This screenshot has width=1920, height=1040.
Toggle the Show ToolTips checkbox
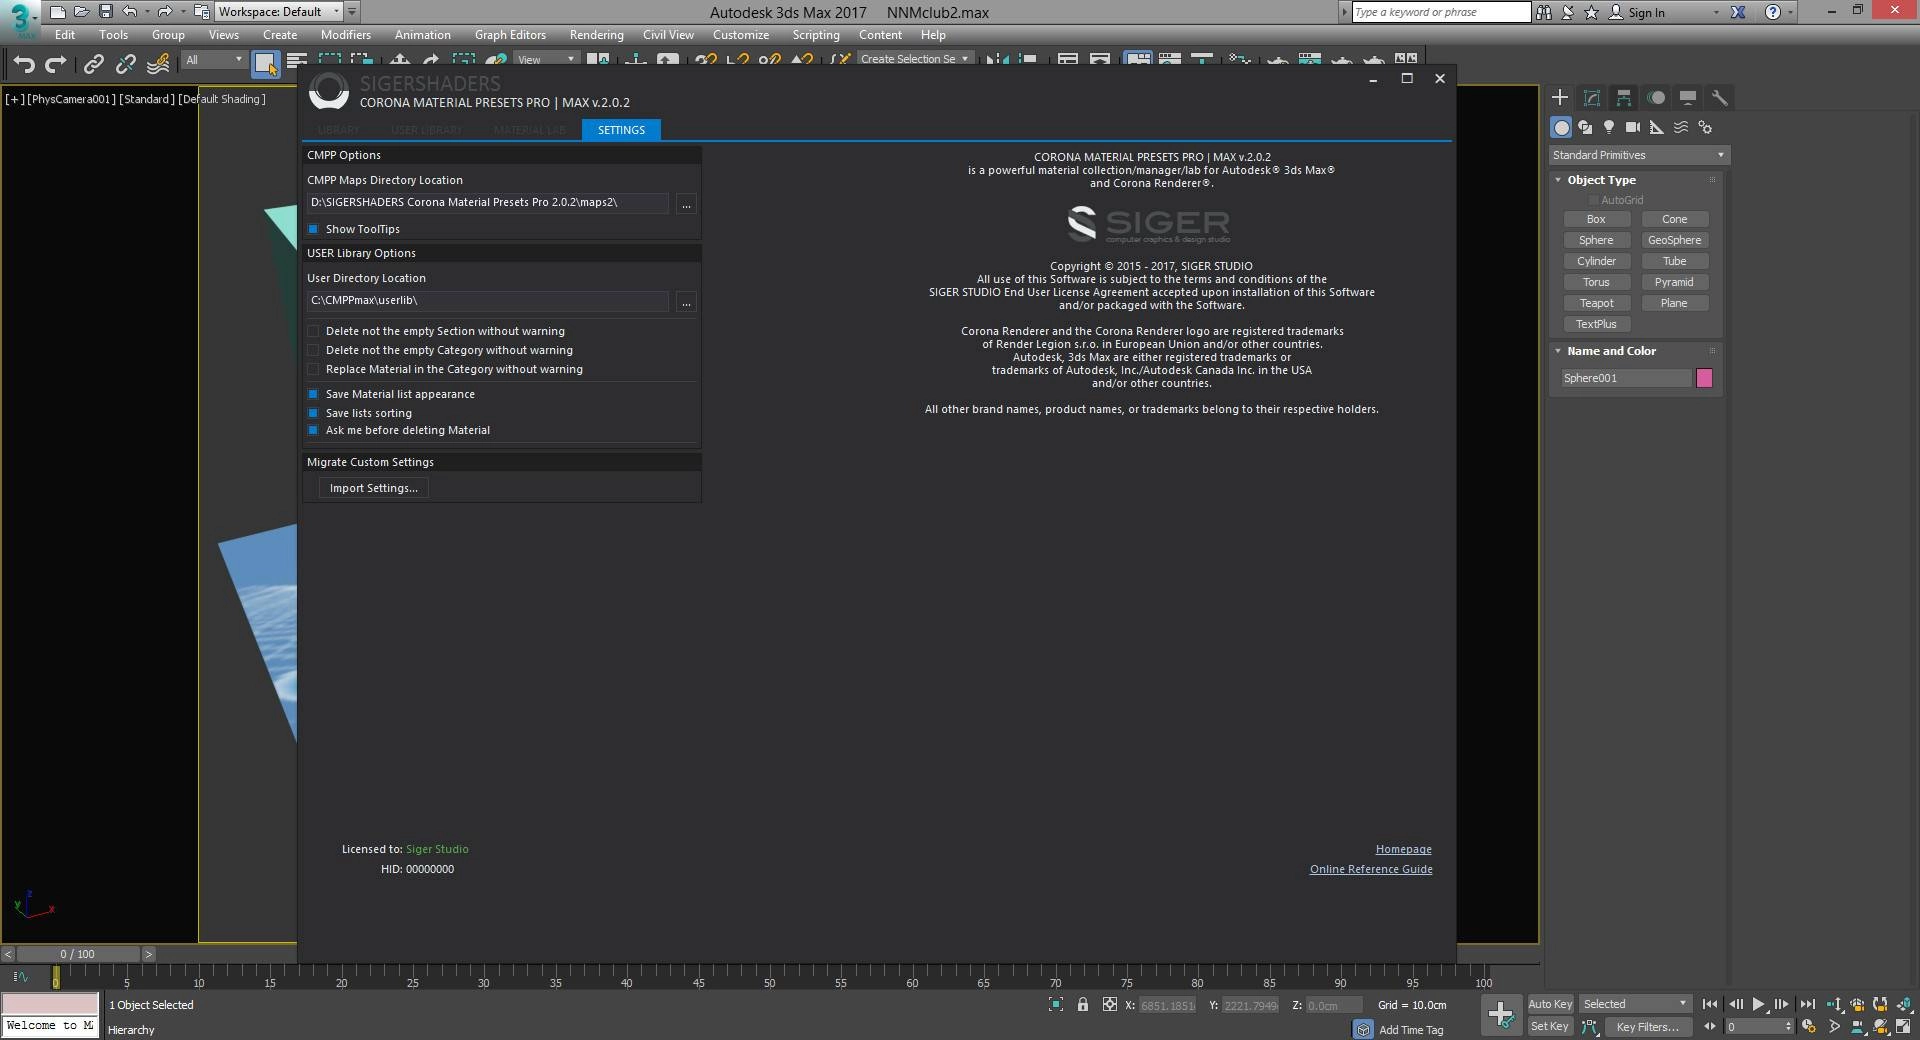click(x=313, y=229)
